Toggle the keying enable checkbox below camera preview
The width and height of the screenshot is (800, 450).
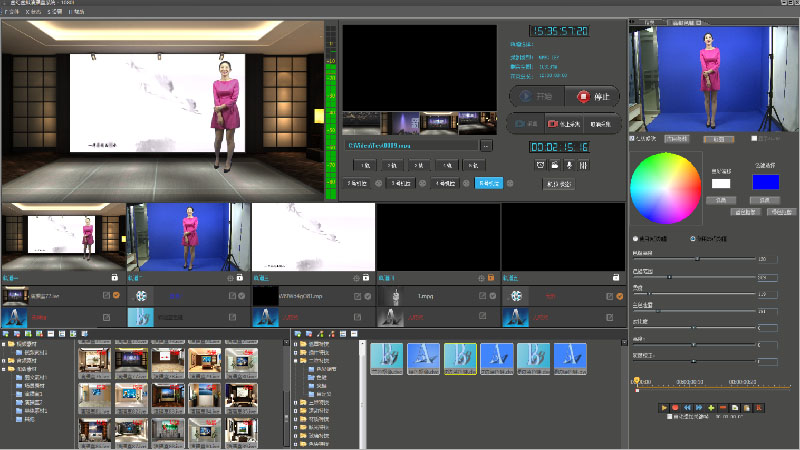click(632, 138)
